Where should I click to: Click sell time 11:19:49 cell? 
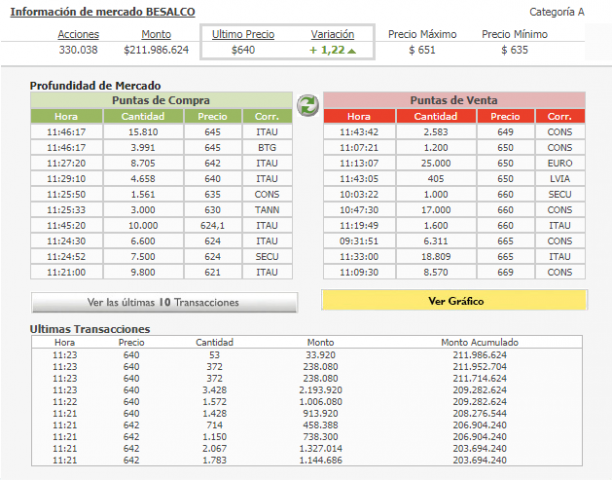click(x=359, y=226)
